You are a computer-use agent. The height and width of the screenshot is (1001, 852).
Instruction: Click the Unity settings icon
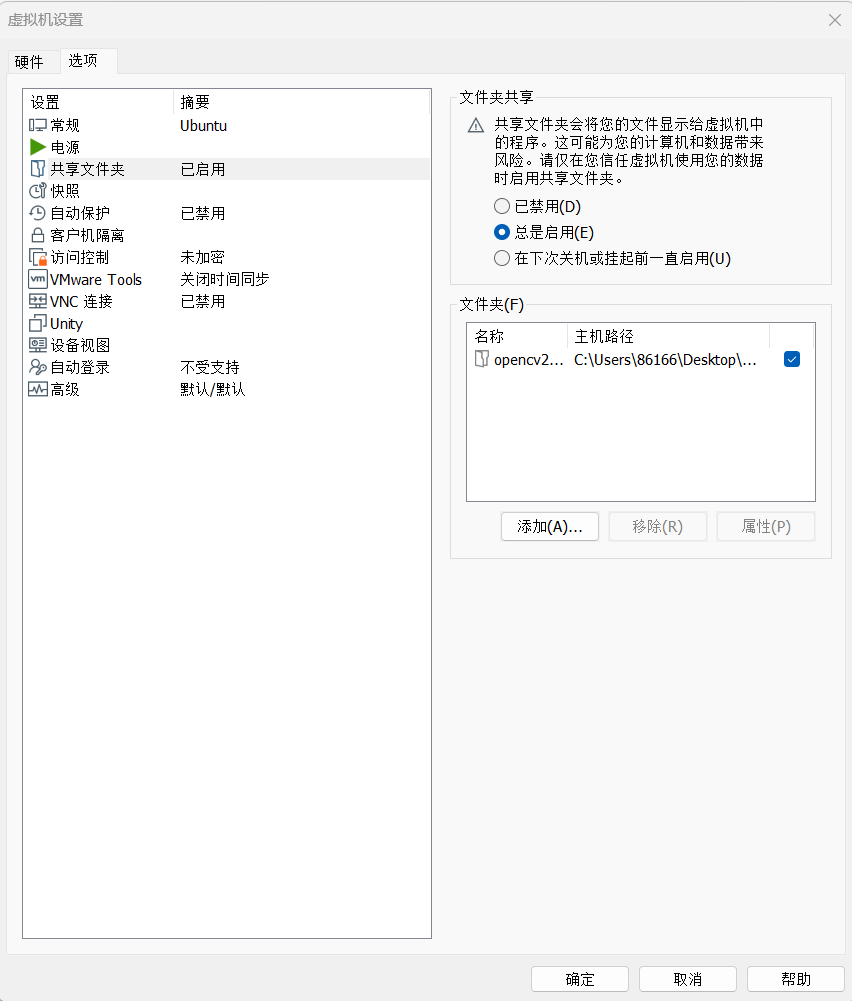(x=38, y=323)
